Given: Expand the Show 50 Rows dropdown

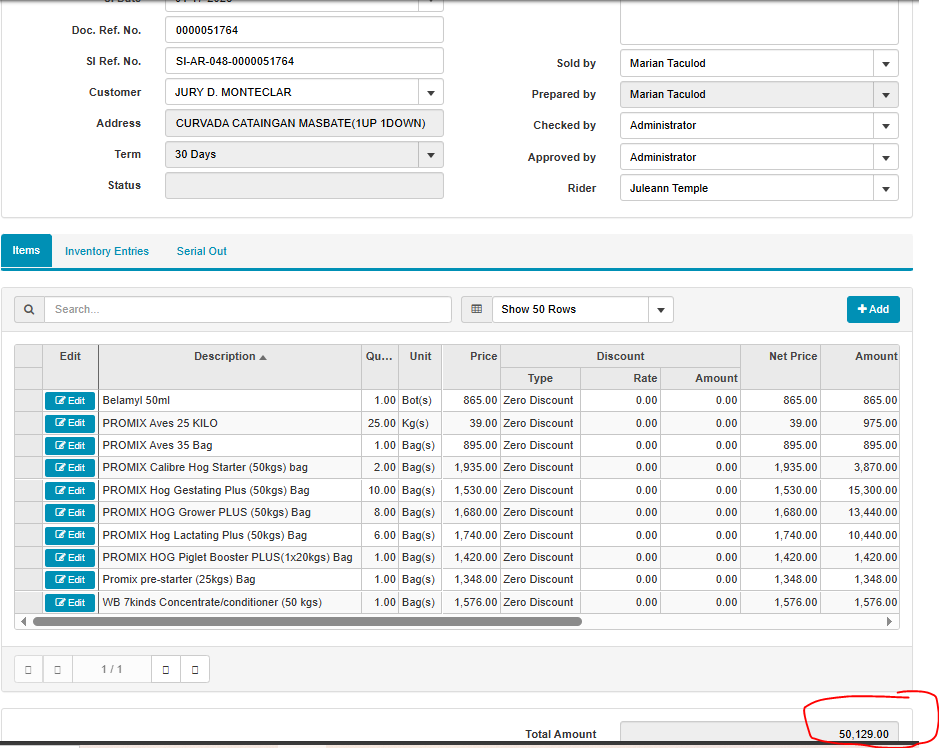Looking at the screenshot, I should pyautogui.click(x=660, y=310).
